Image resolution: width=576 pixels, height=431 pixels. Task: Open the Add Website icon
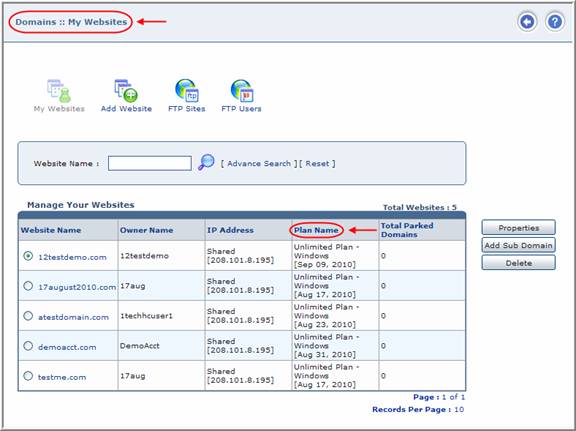click(x=126, y=91)
